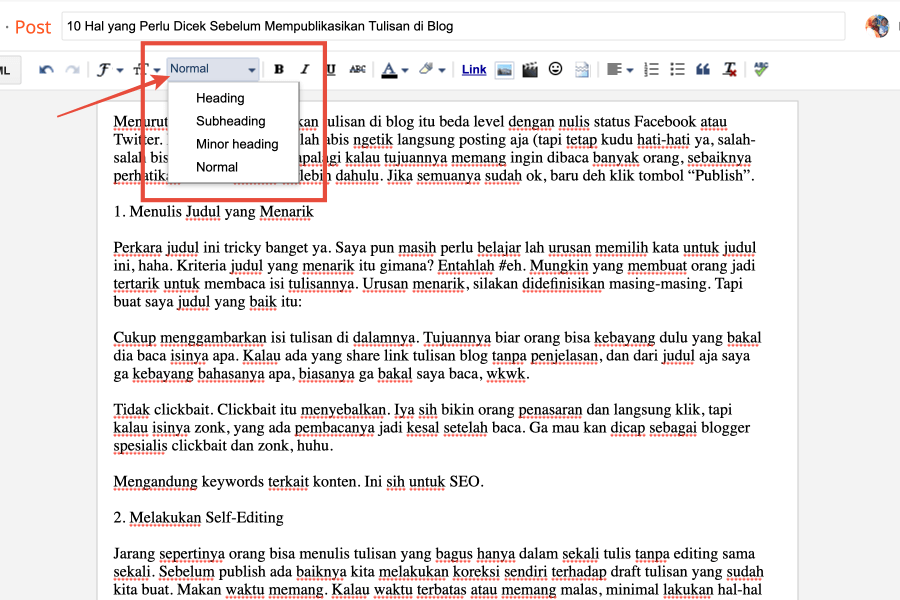Apply a numbered list
The height and width of the screenshot is (600, 900).
[651, 69]
